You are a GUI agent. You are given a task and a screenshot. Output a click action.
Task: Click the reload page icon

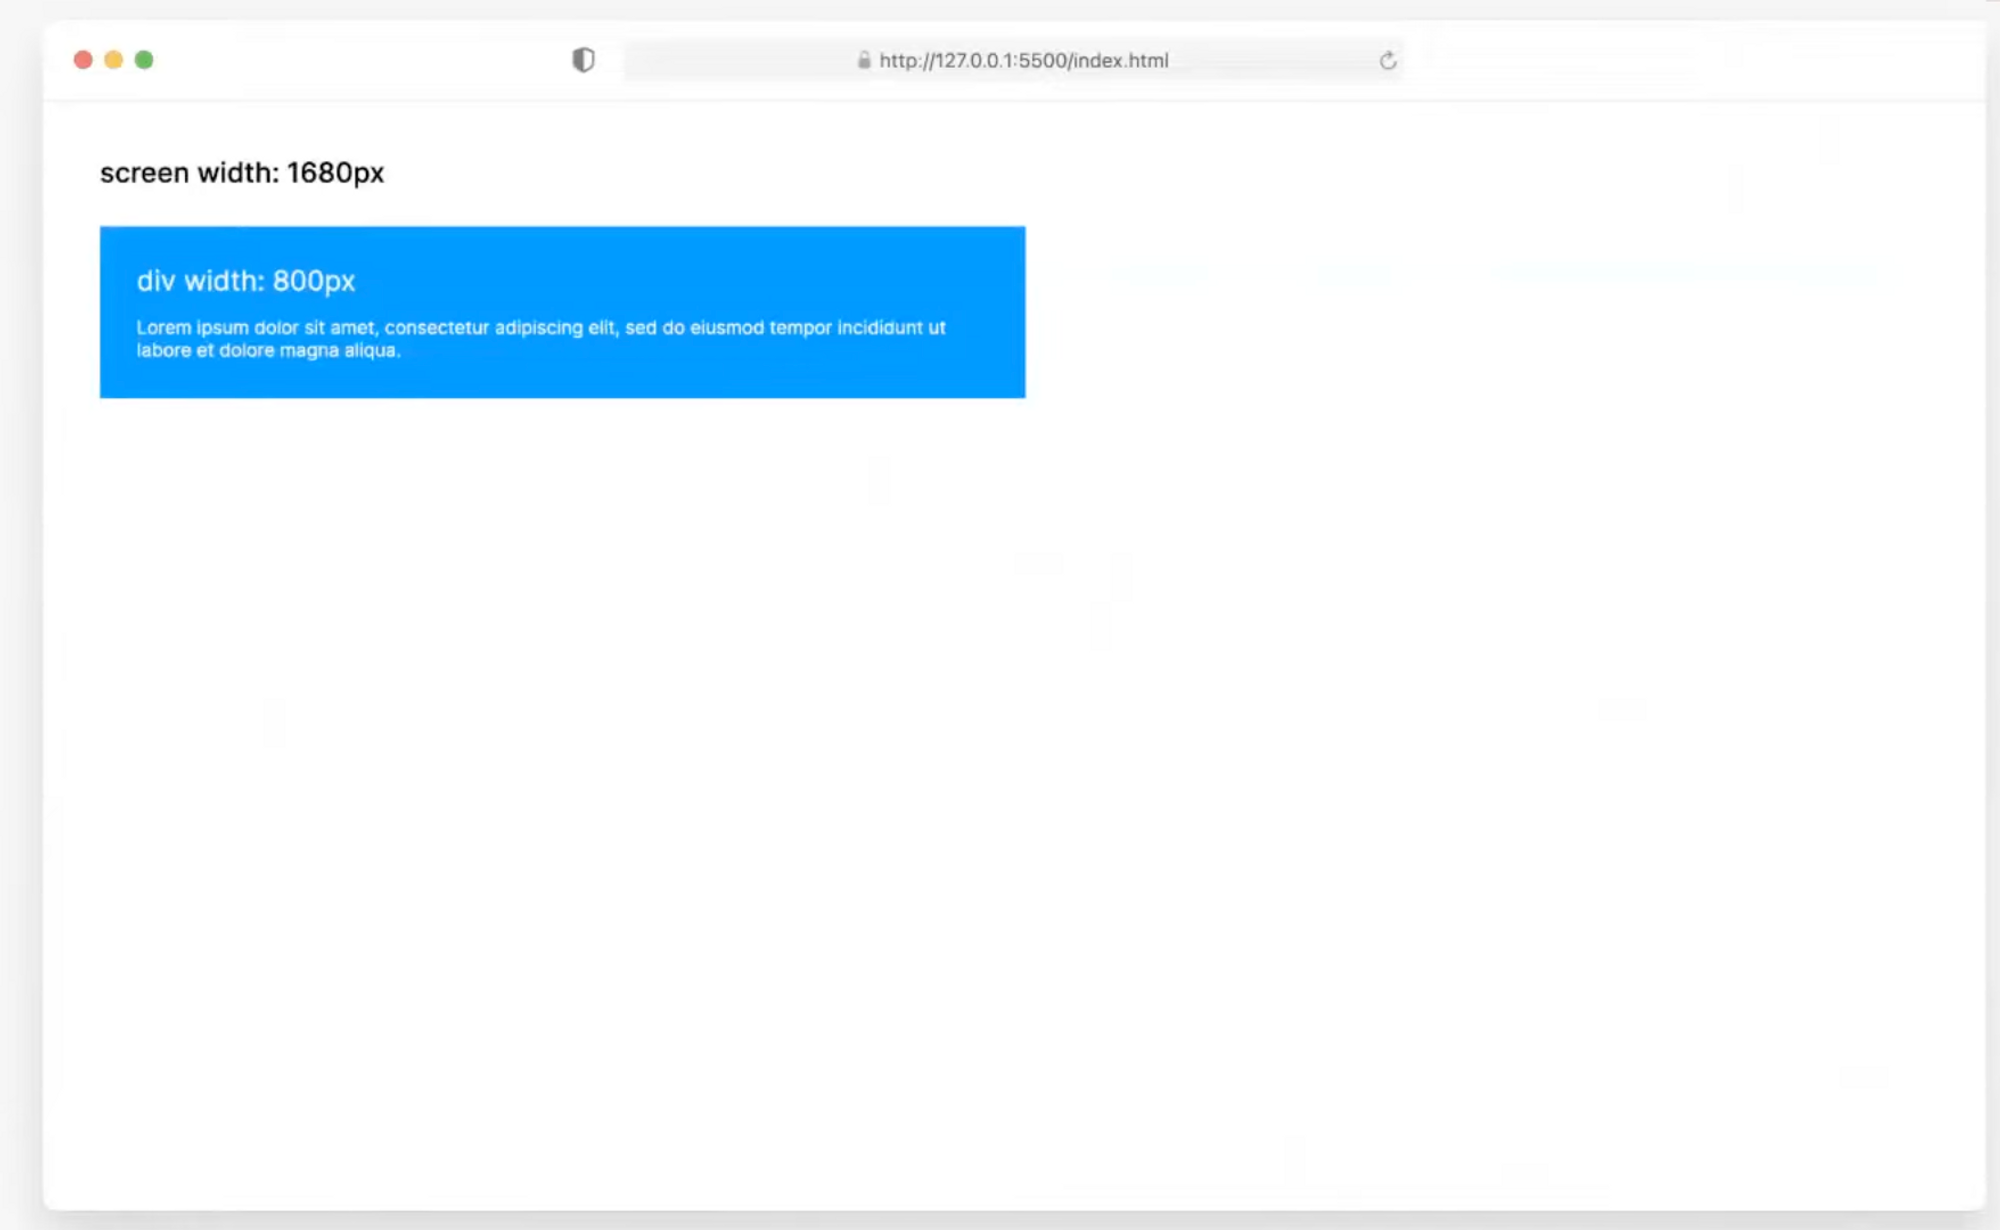(1387, 61)
